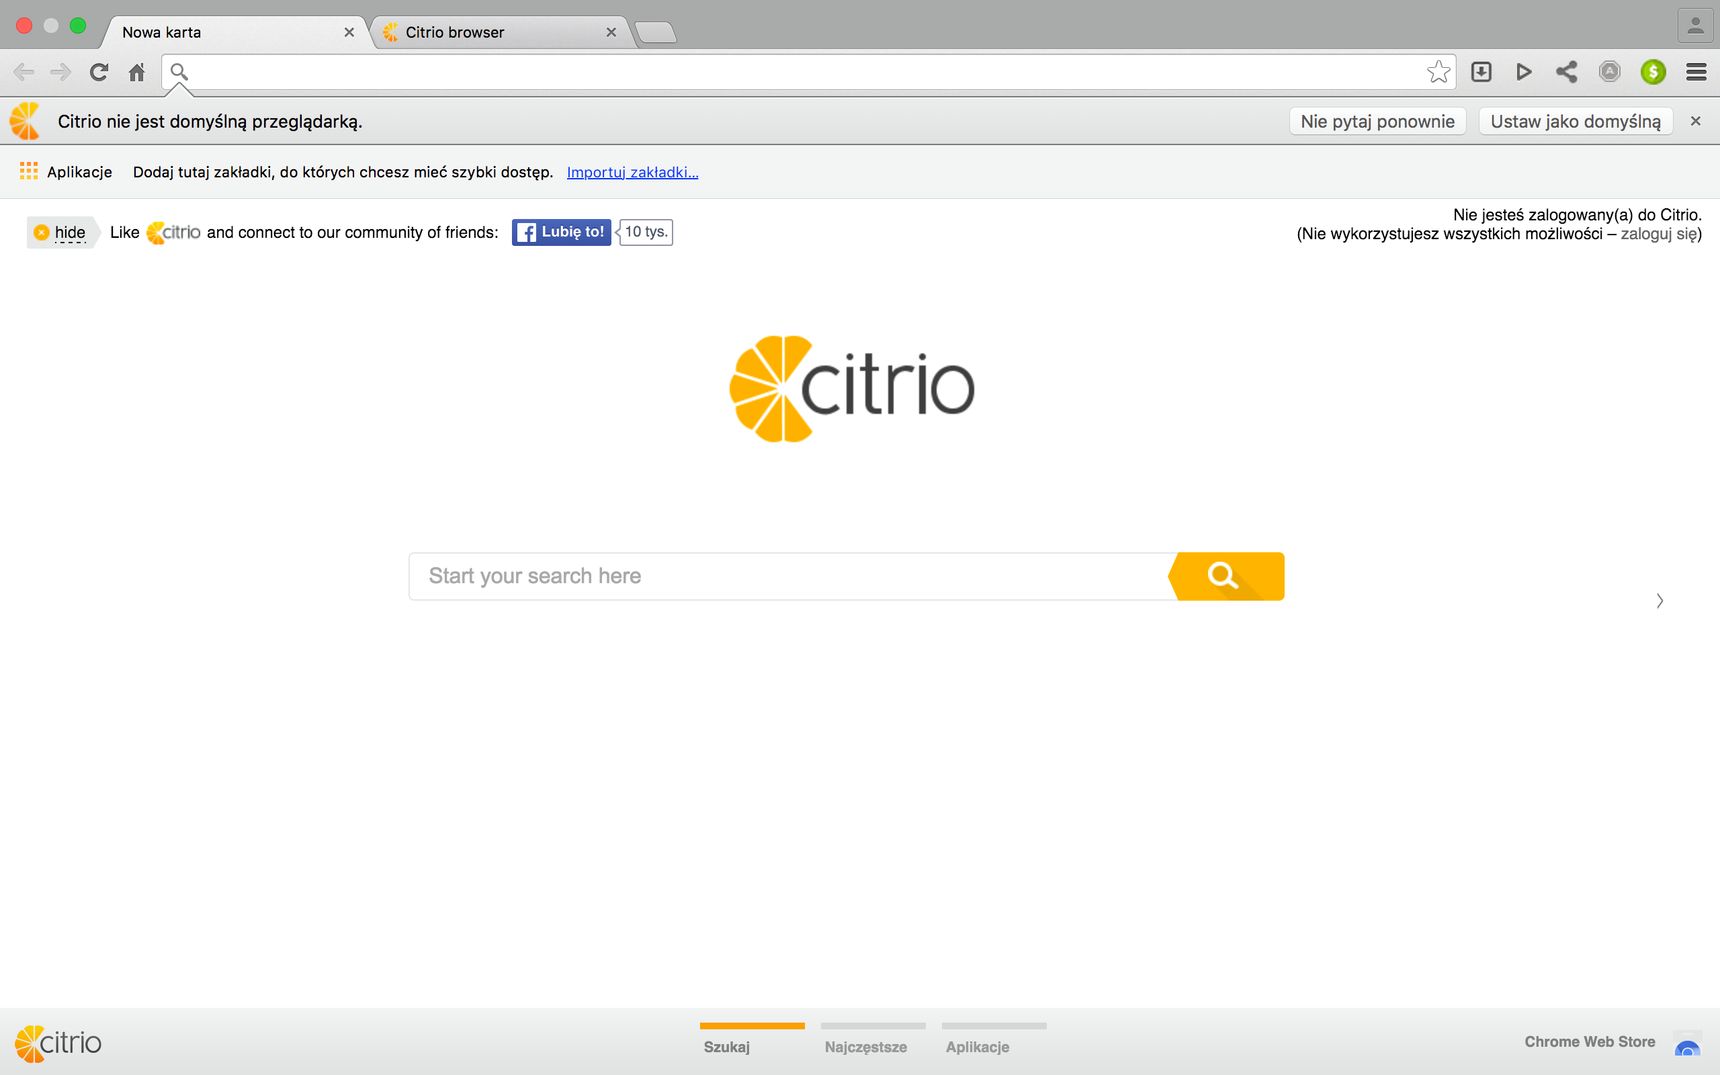Click the Chrome Web Store link
Image resolution: width=1720 pixels, height=1075 pixels.
coord(1589,1042)
